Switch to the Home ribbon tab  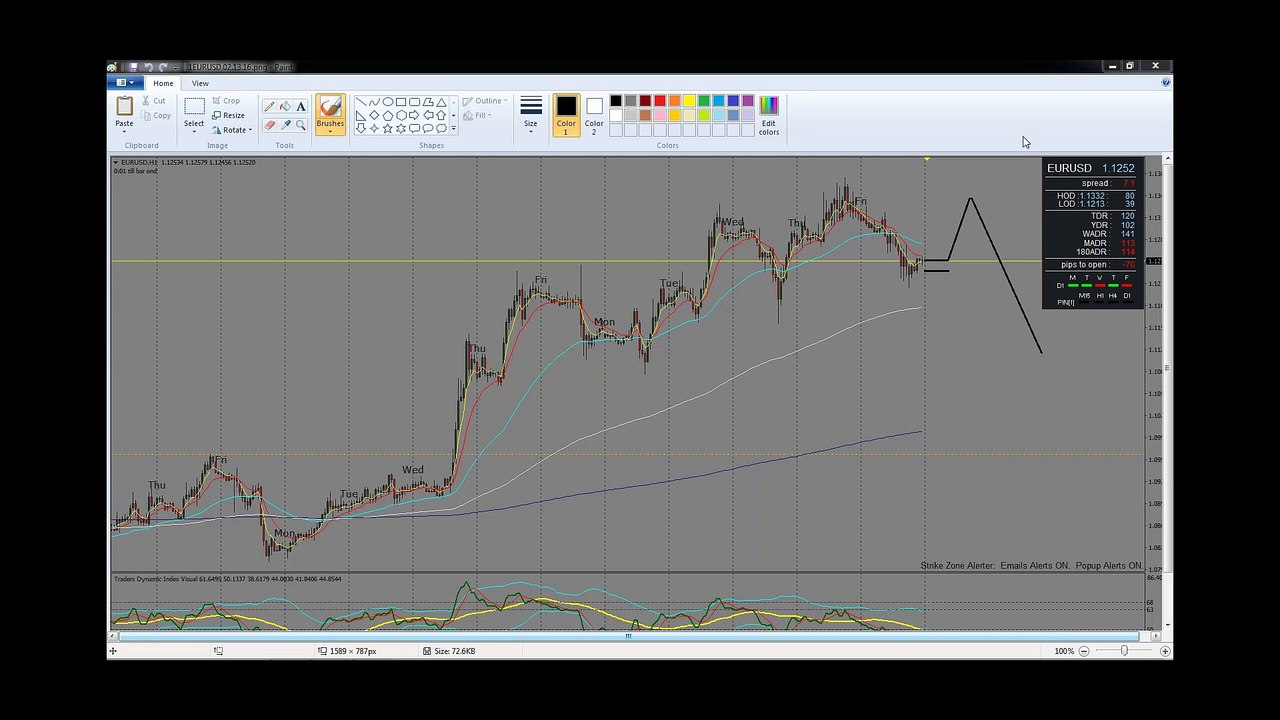pyautogui.click(x=163, y=83)
